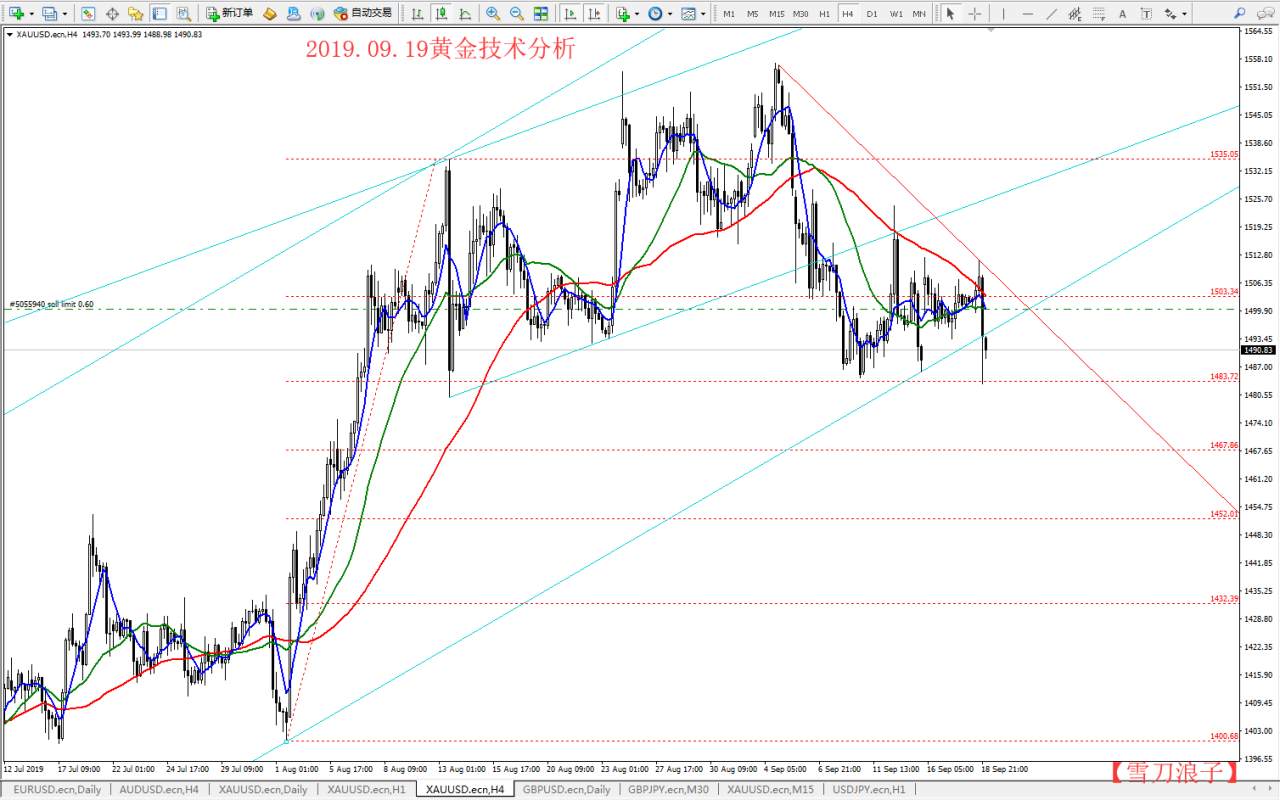Open the new chart dropdown arrow

click(x=31, y=14)
